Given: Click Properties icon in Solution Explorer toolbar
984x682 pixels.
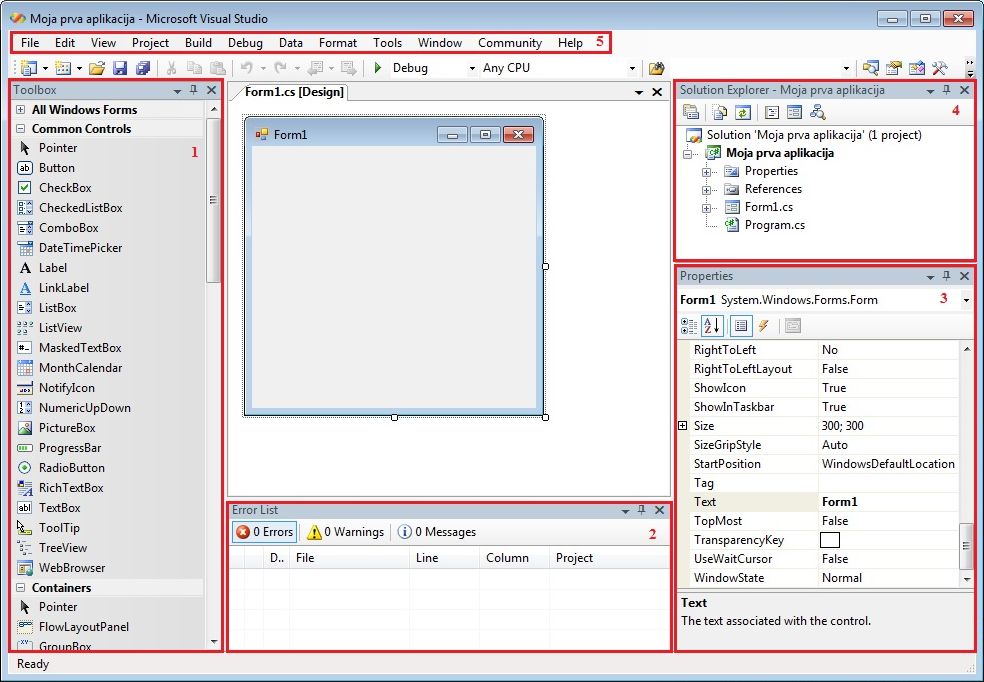Looking at the screenshot, I should pyautogui.click(x=691, y=112).
